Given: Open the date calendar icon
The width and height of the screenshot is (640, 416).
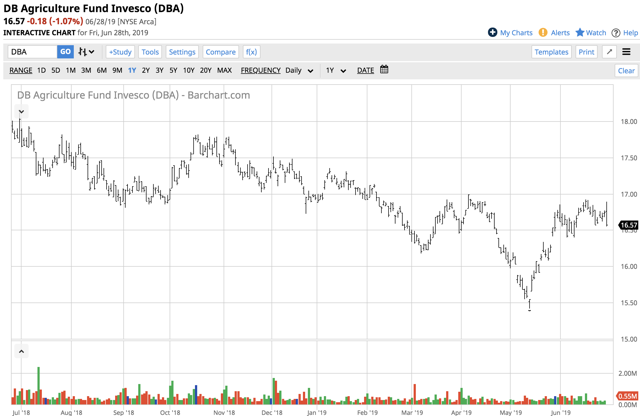Looking at the screenshot, I should click(x=384, y=70).
